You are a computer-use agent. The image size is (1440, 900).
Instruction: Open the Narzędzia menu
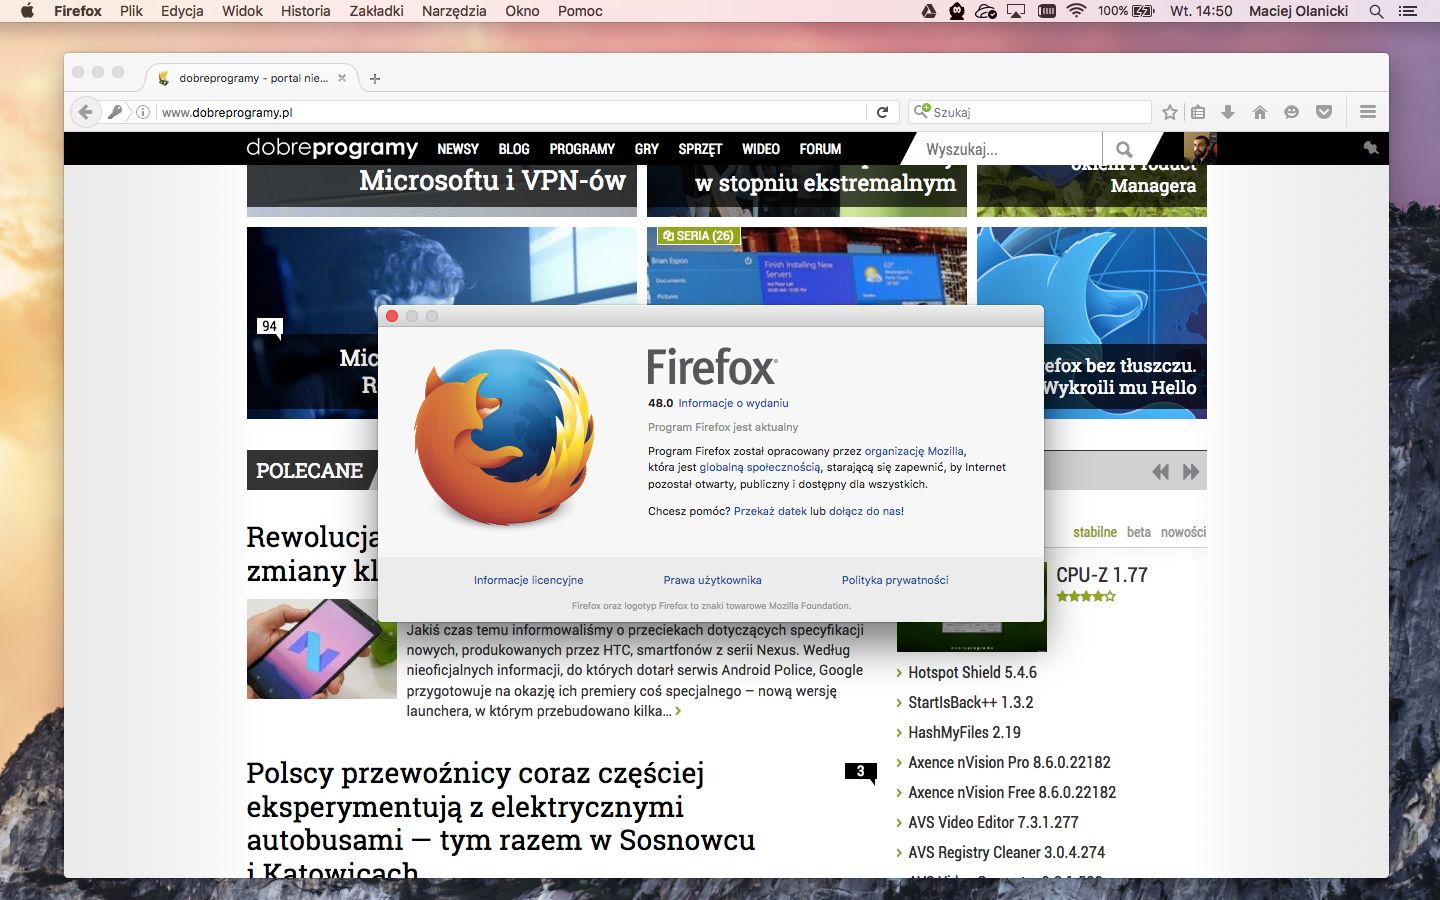point(454,11)
